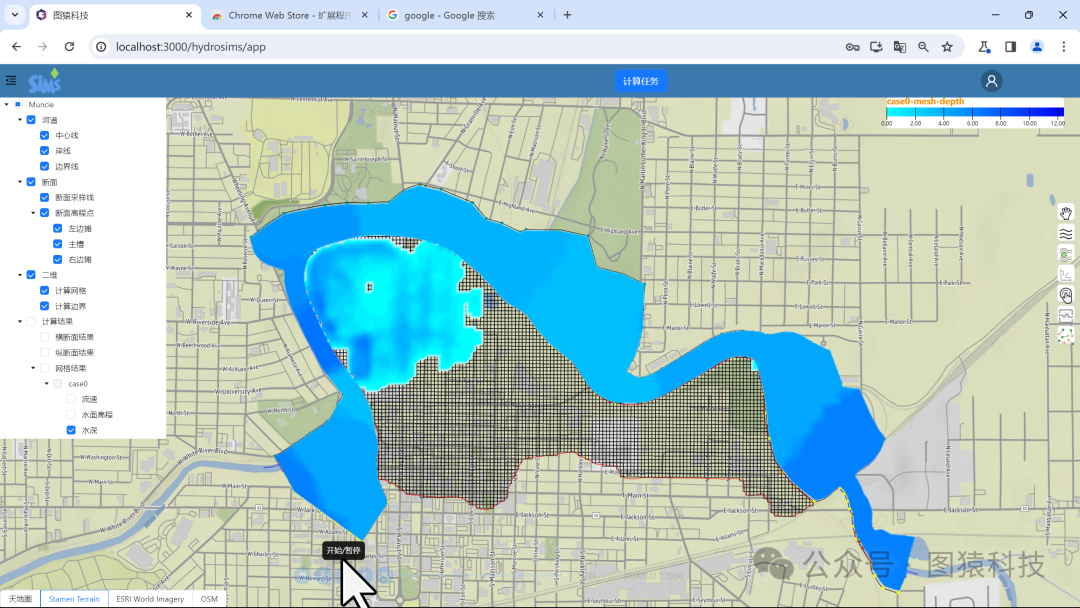Enable the 水面高程 result checkbox
Screen dimensions: 1080x608
71,415
